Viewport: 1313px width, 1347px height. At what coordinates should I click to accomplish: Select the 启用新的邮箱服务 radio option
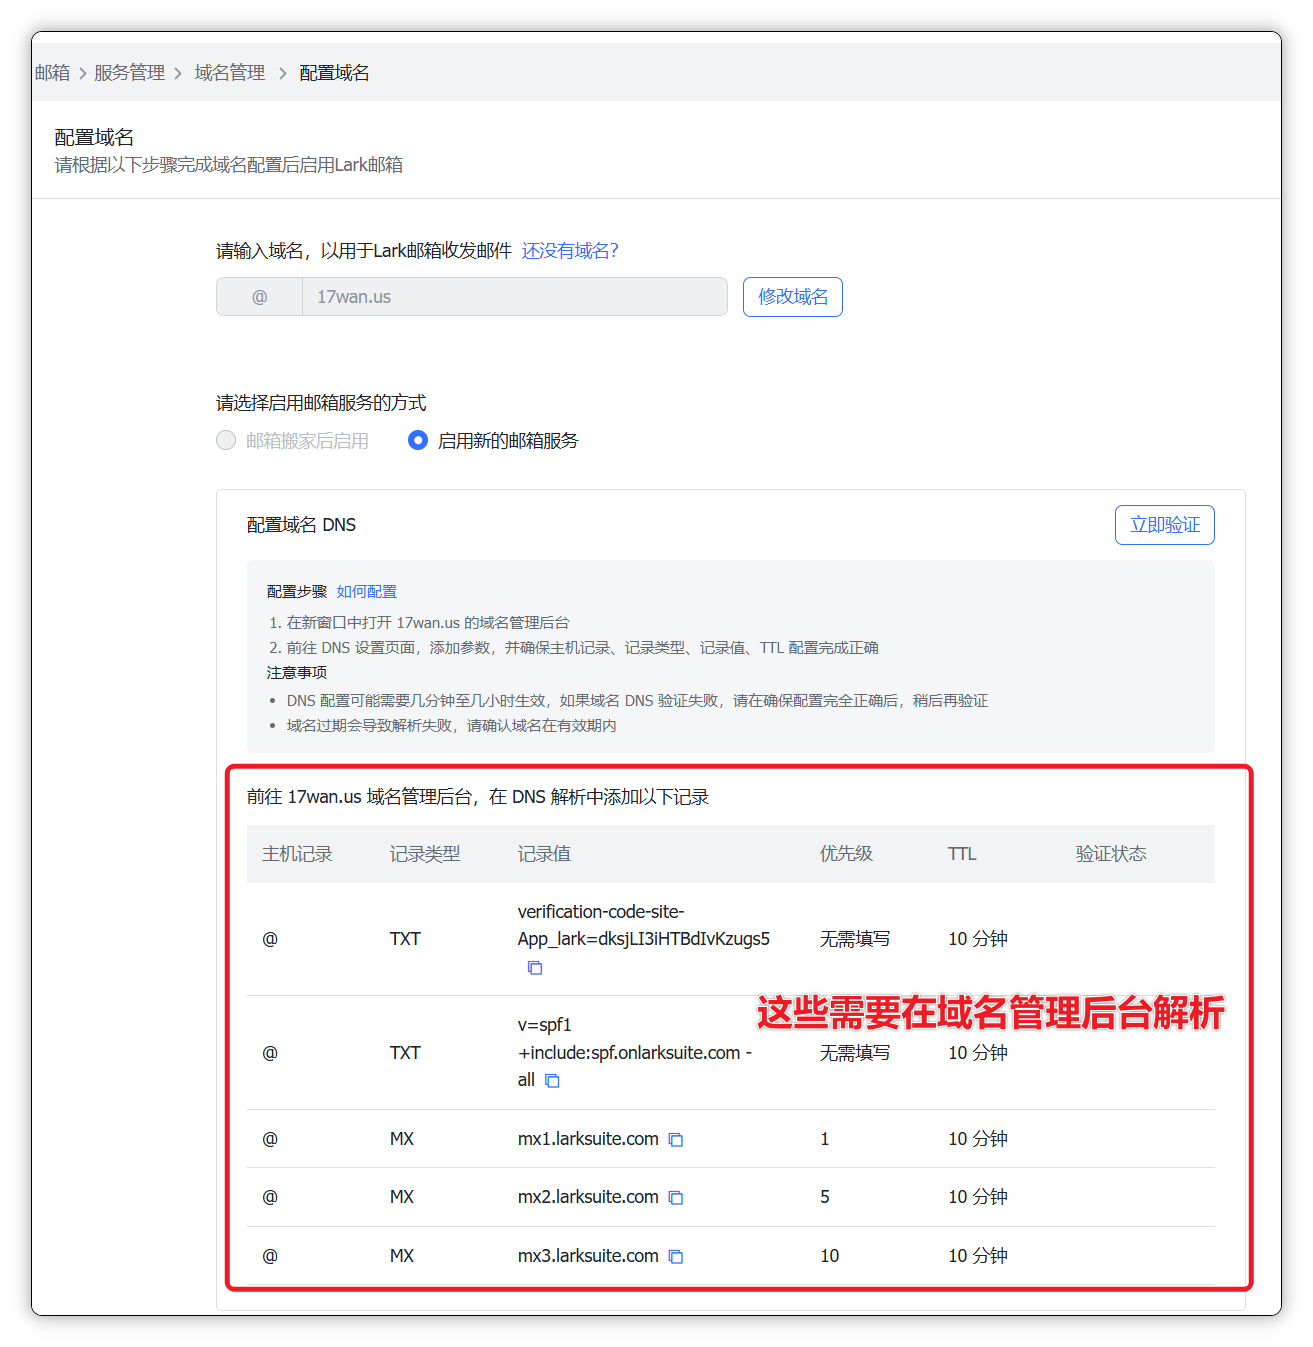(x=418, y=440)
